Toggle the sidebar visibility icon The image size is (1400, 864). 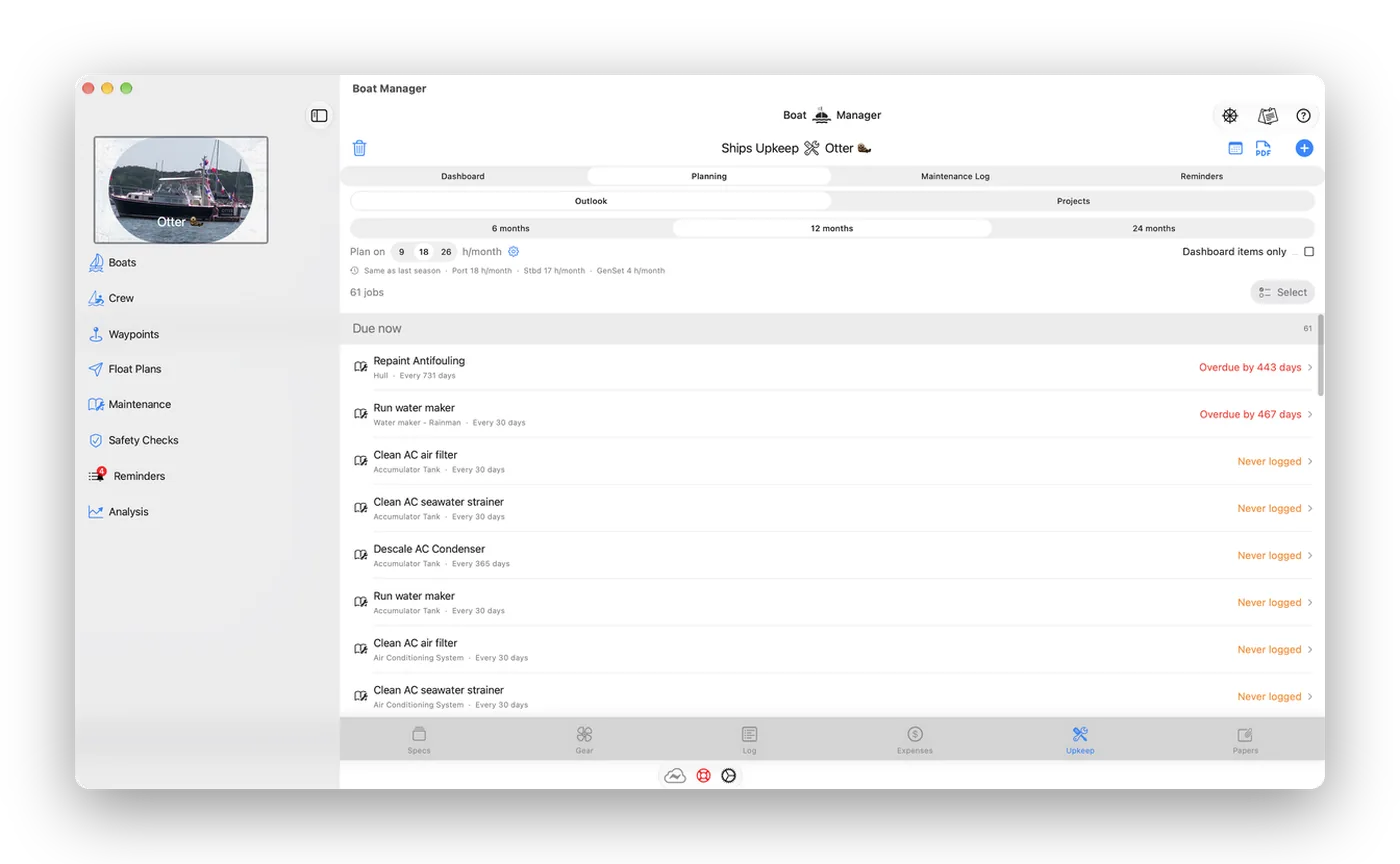click(319, 116)
